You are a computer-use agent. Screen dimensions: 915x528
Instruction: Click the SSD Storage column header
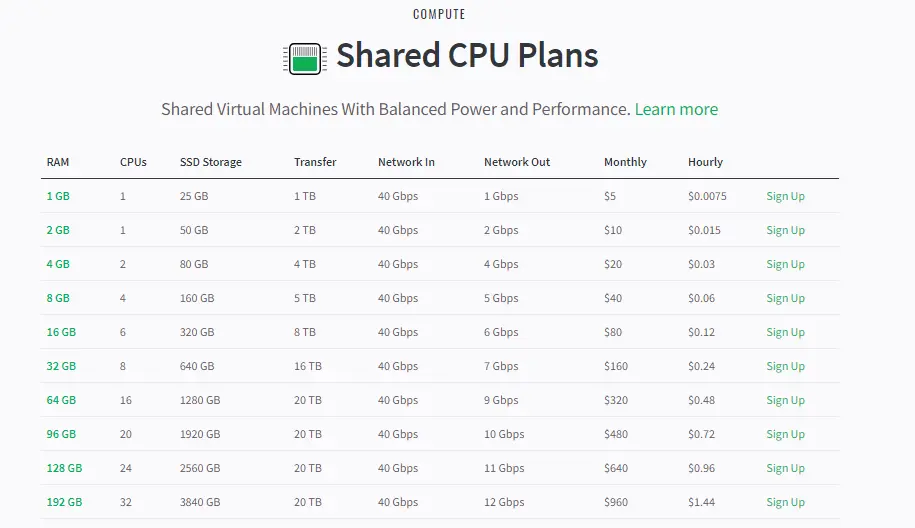coord(211,162)
